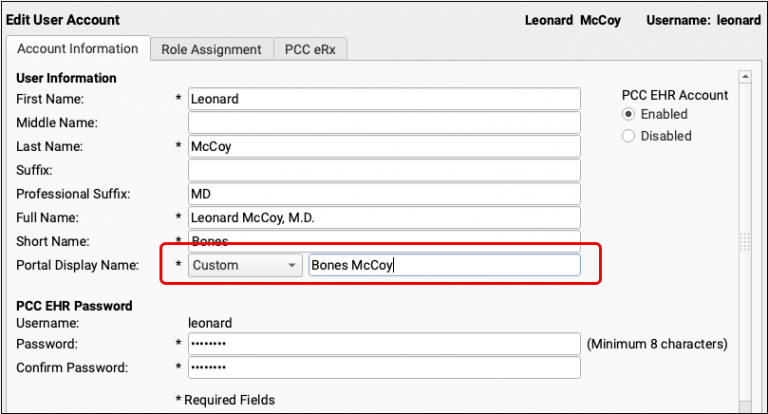Click the custom portal display name field
Viewport: 768px width, 414px height.
(x=443, y=265)
